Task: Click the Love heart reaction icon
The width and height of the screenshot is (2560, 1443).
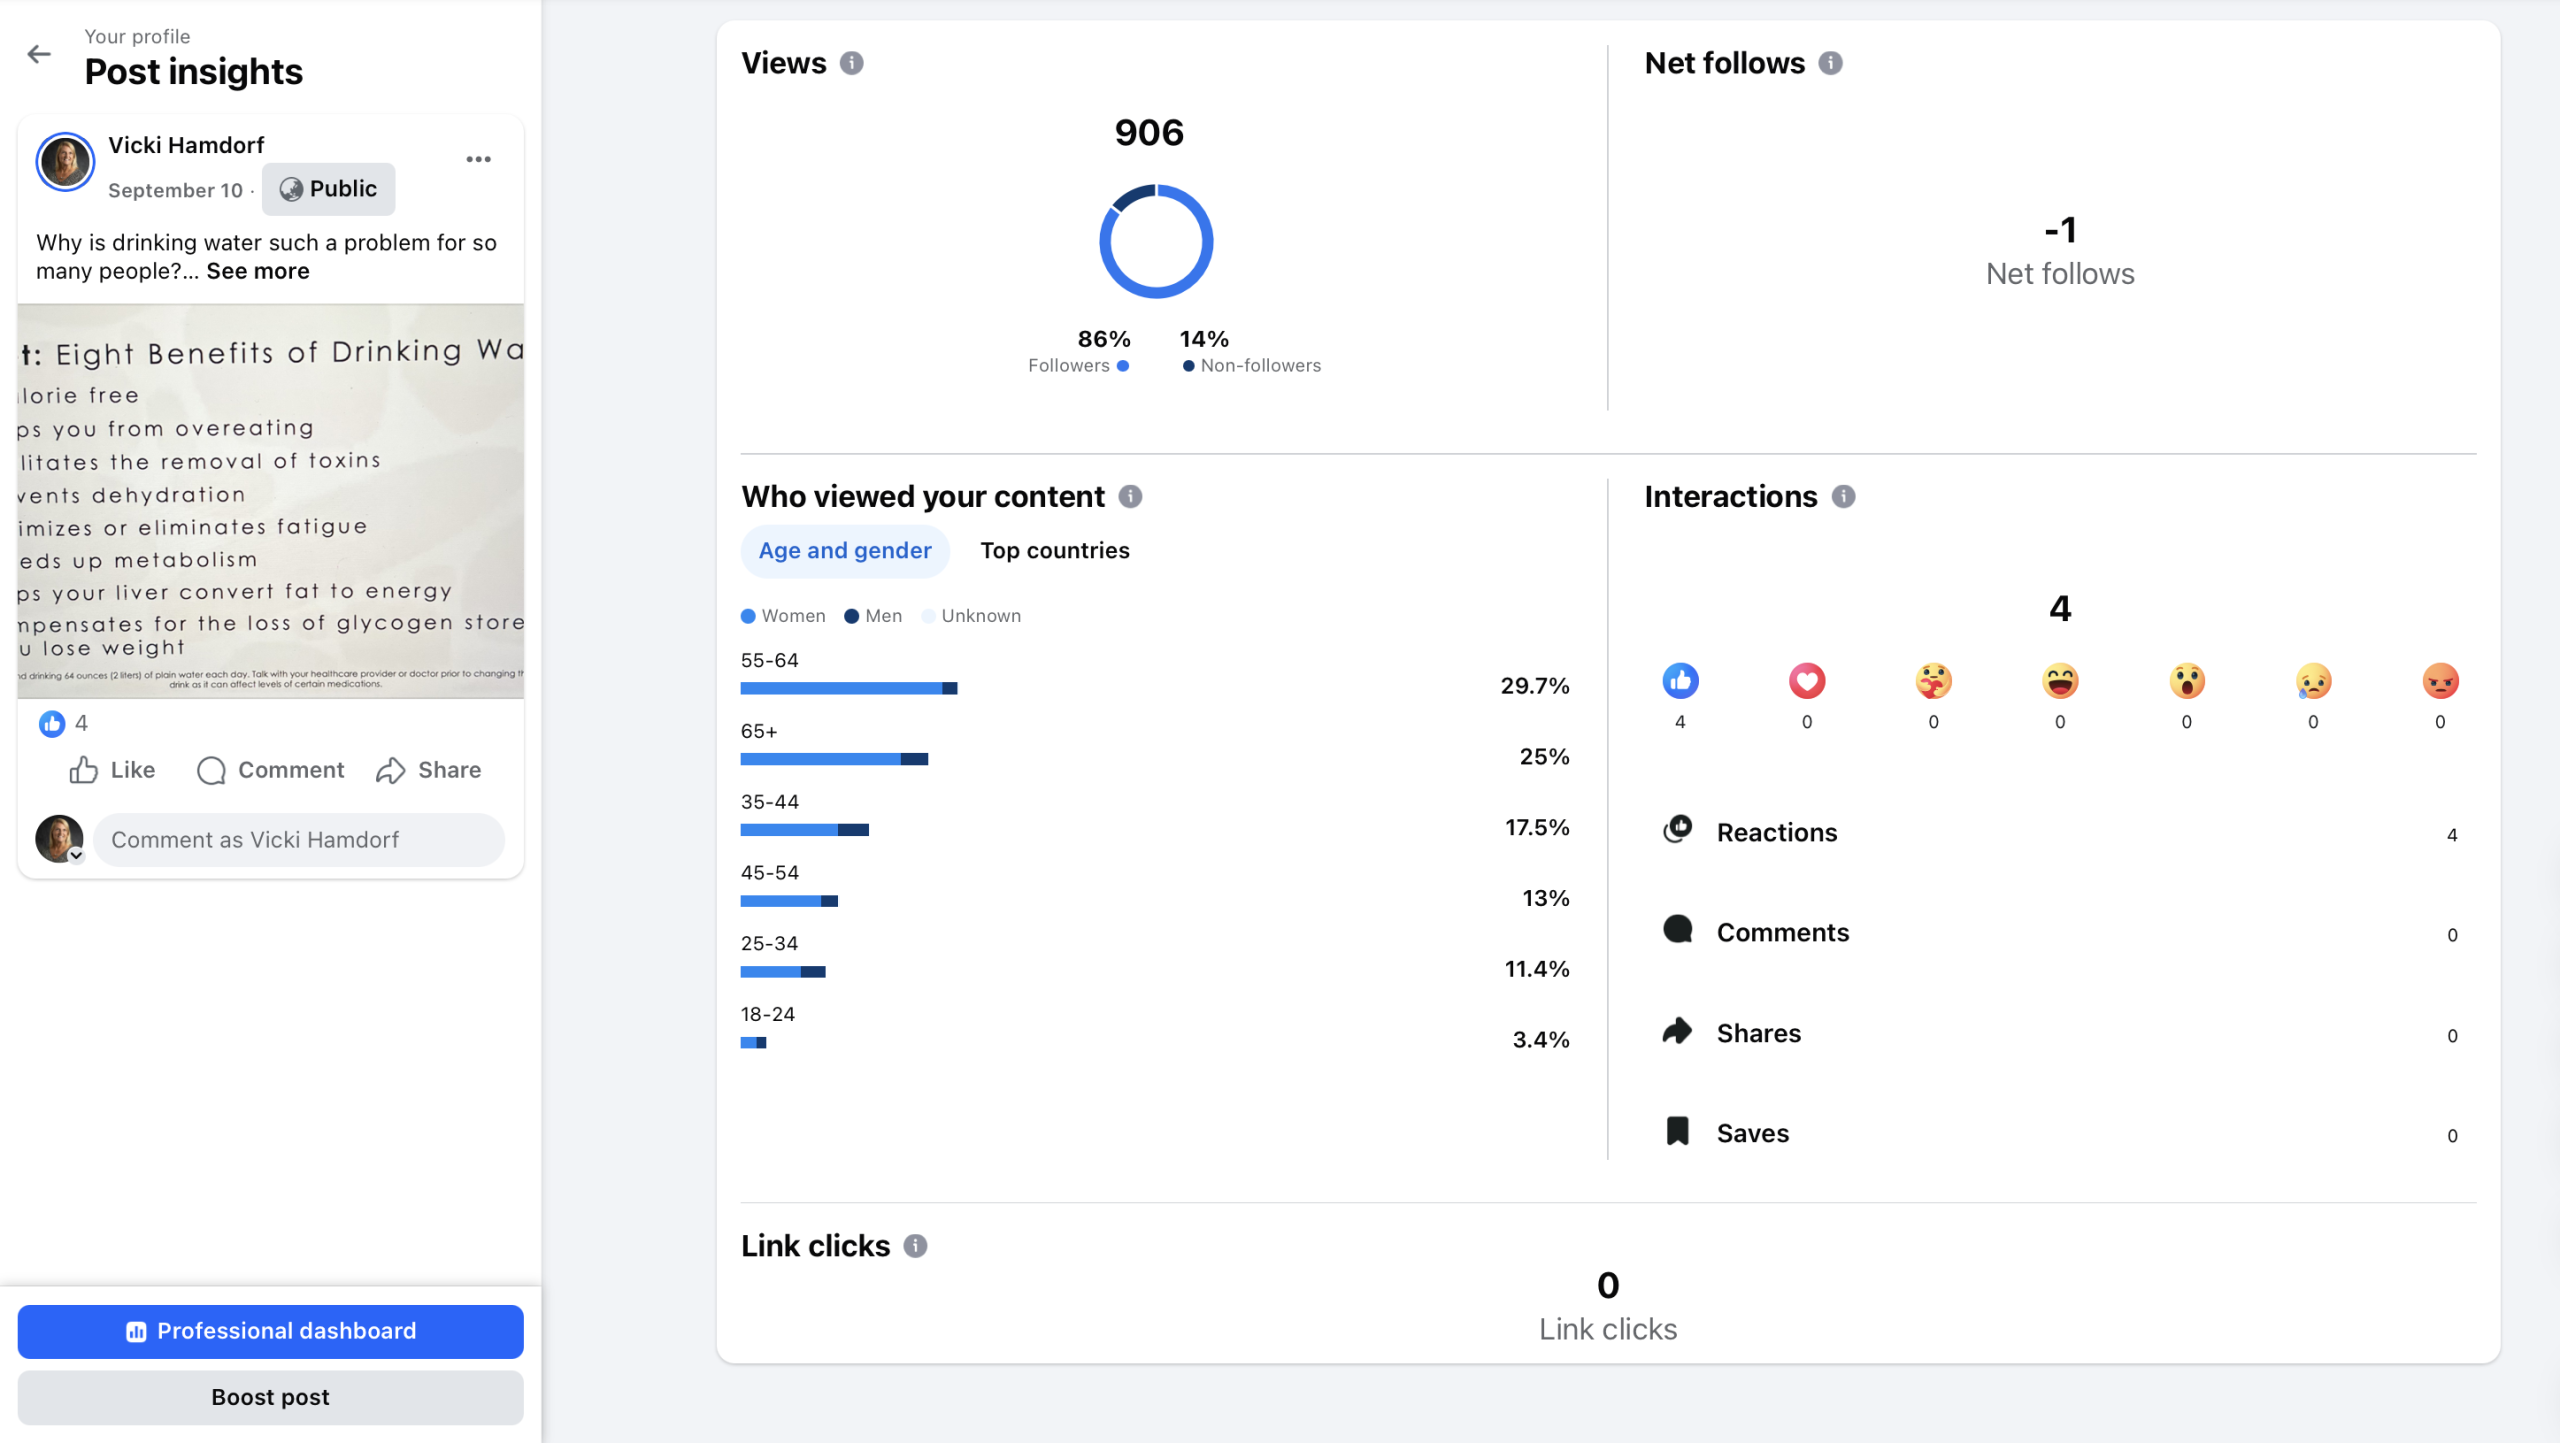Action: [1806, 681]
